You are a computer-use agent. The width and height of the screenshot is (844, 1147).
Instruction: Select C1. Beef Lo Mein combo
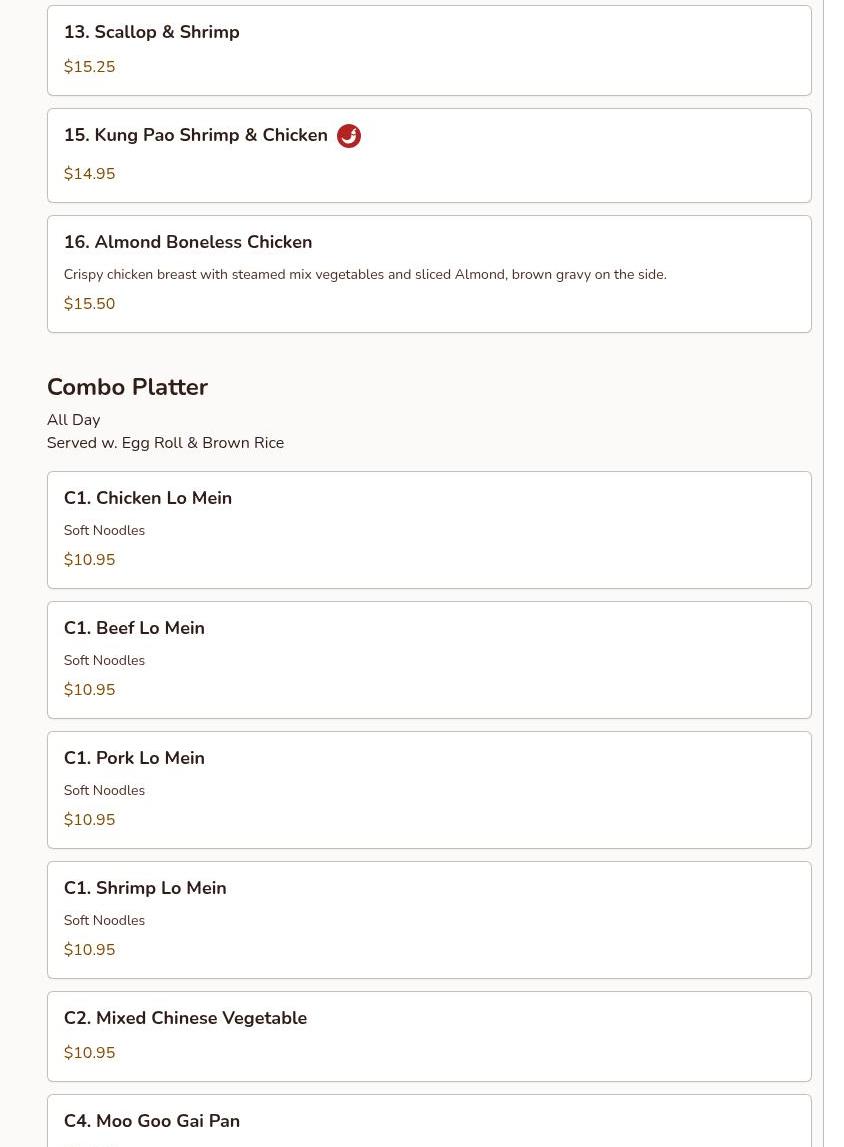click(x=429, y=660)
